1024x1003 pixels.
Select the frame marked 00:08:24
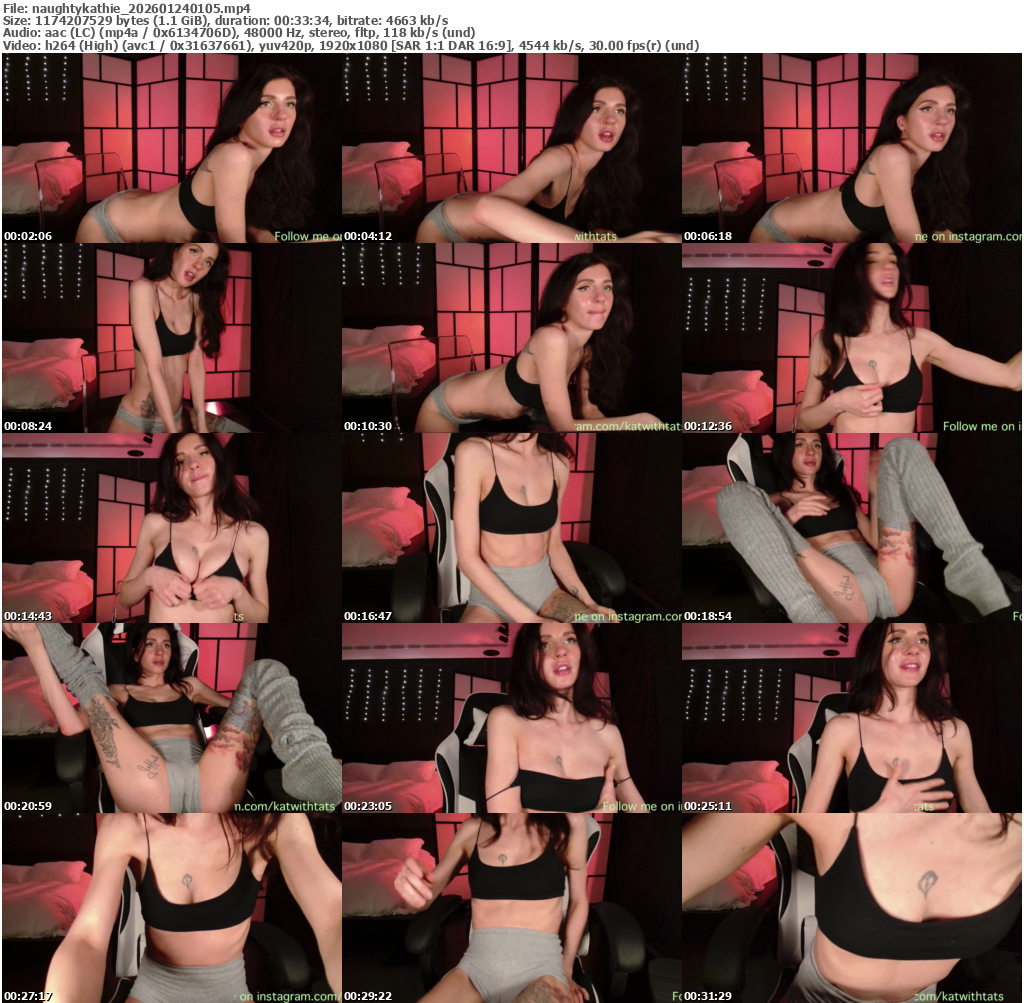[171, 338]
